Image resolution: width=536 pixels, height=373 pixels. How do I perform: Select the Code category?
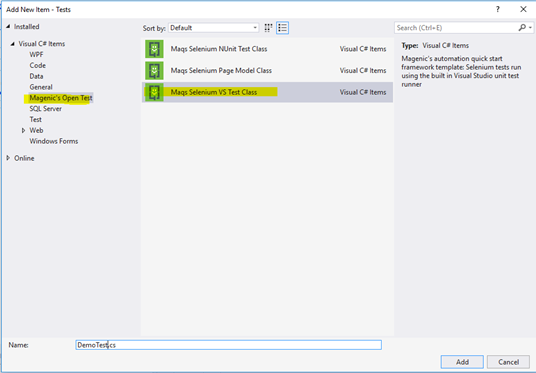[38, 65]
